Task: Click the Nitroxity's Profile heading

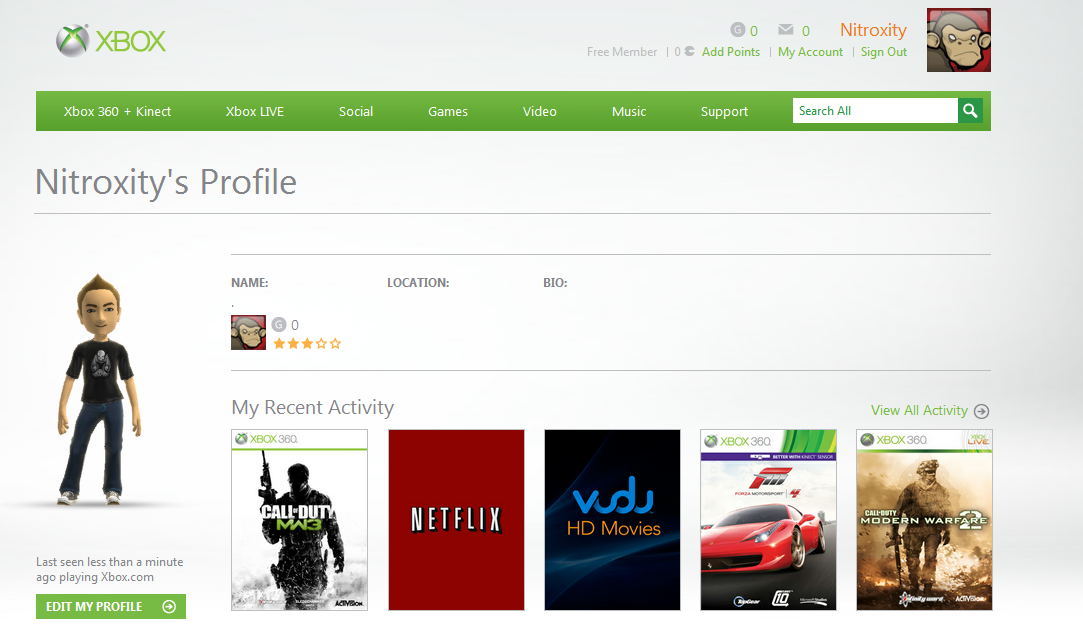Action: pyautogui.click(x=166, y=183)
